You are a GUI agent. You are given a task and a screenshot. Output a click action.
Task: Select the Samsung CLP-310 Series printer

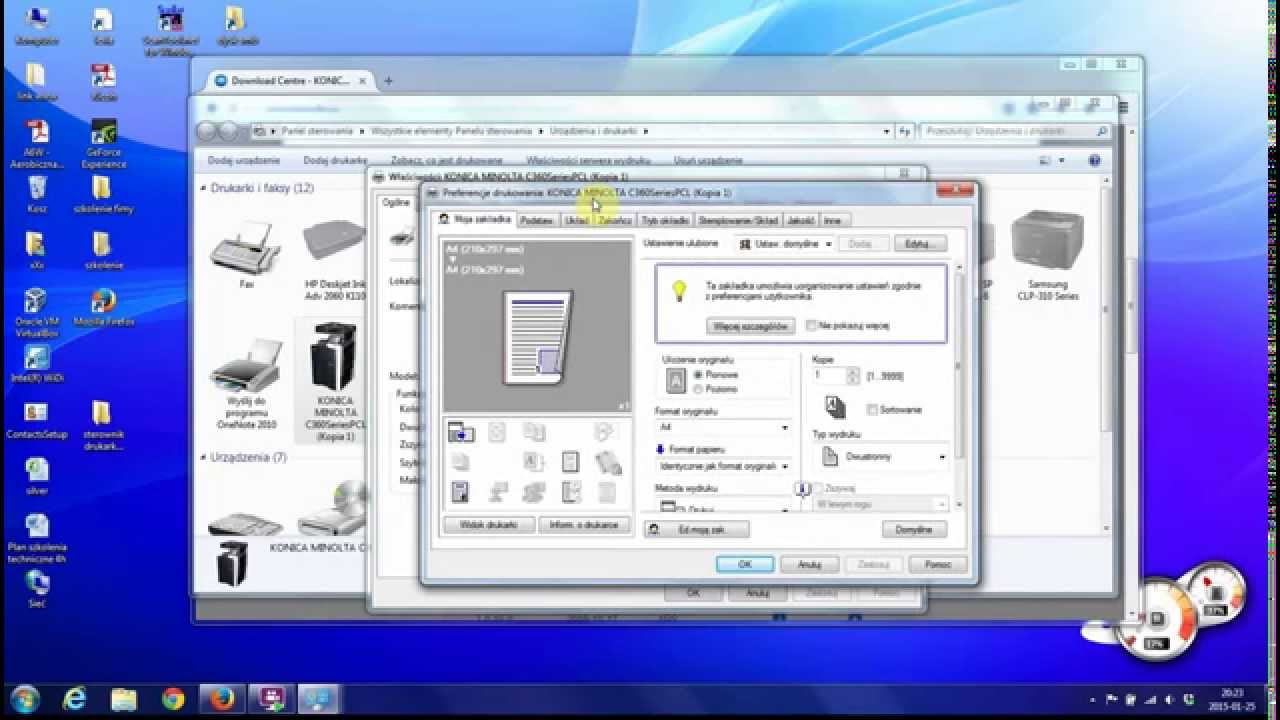[x=1047, y=256]
